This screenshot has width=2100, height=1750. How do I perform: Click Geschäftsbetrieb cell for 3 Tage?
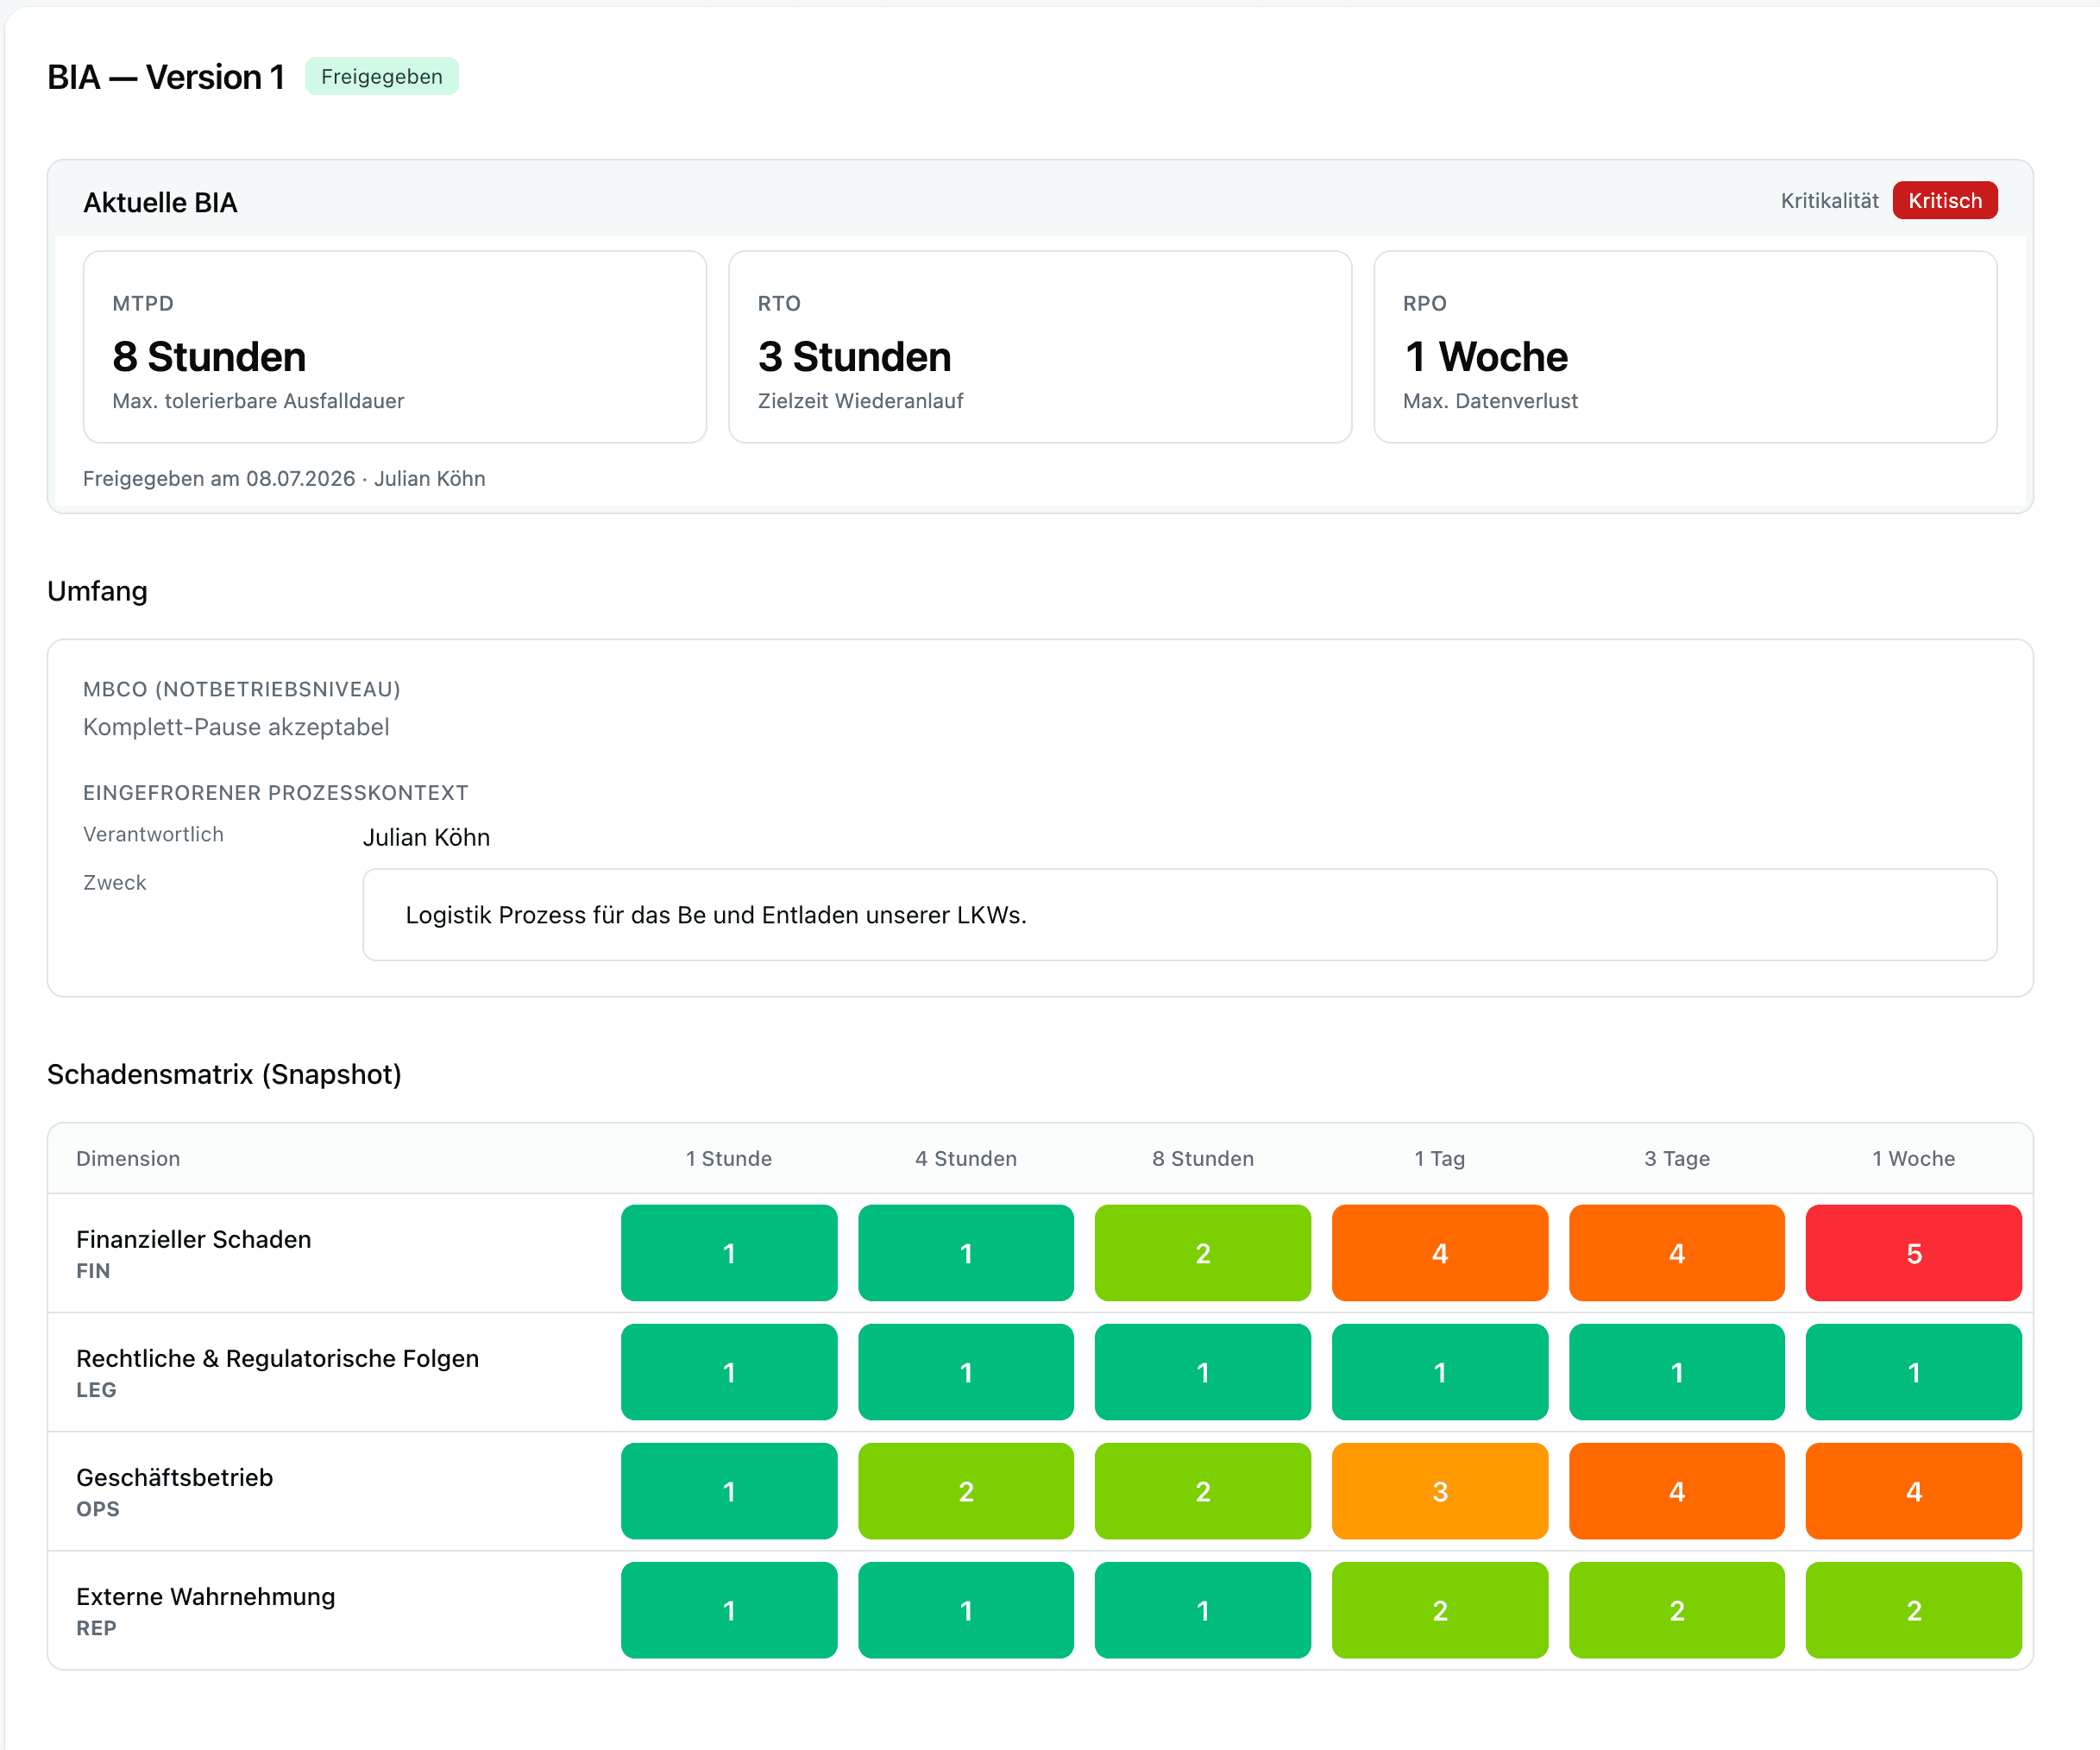point(1677,1491)
